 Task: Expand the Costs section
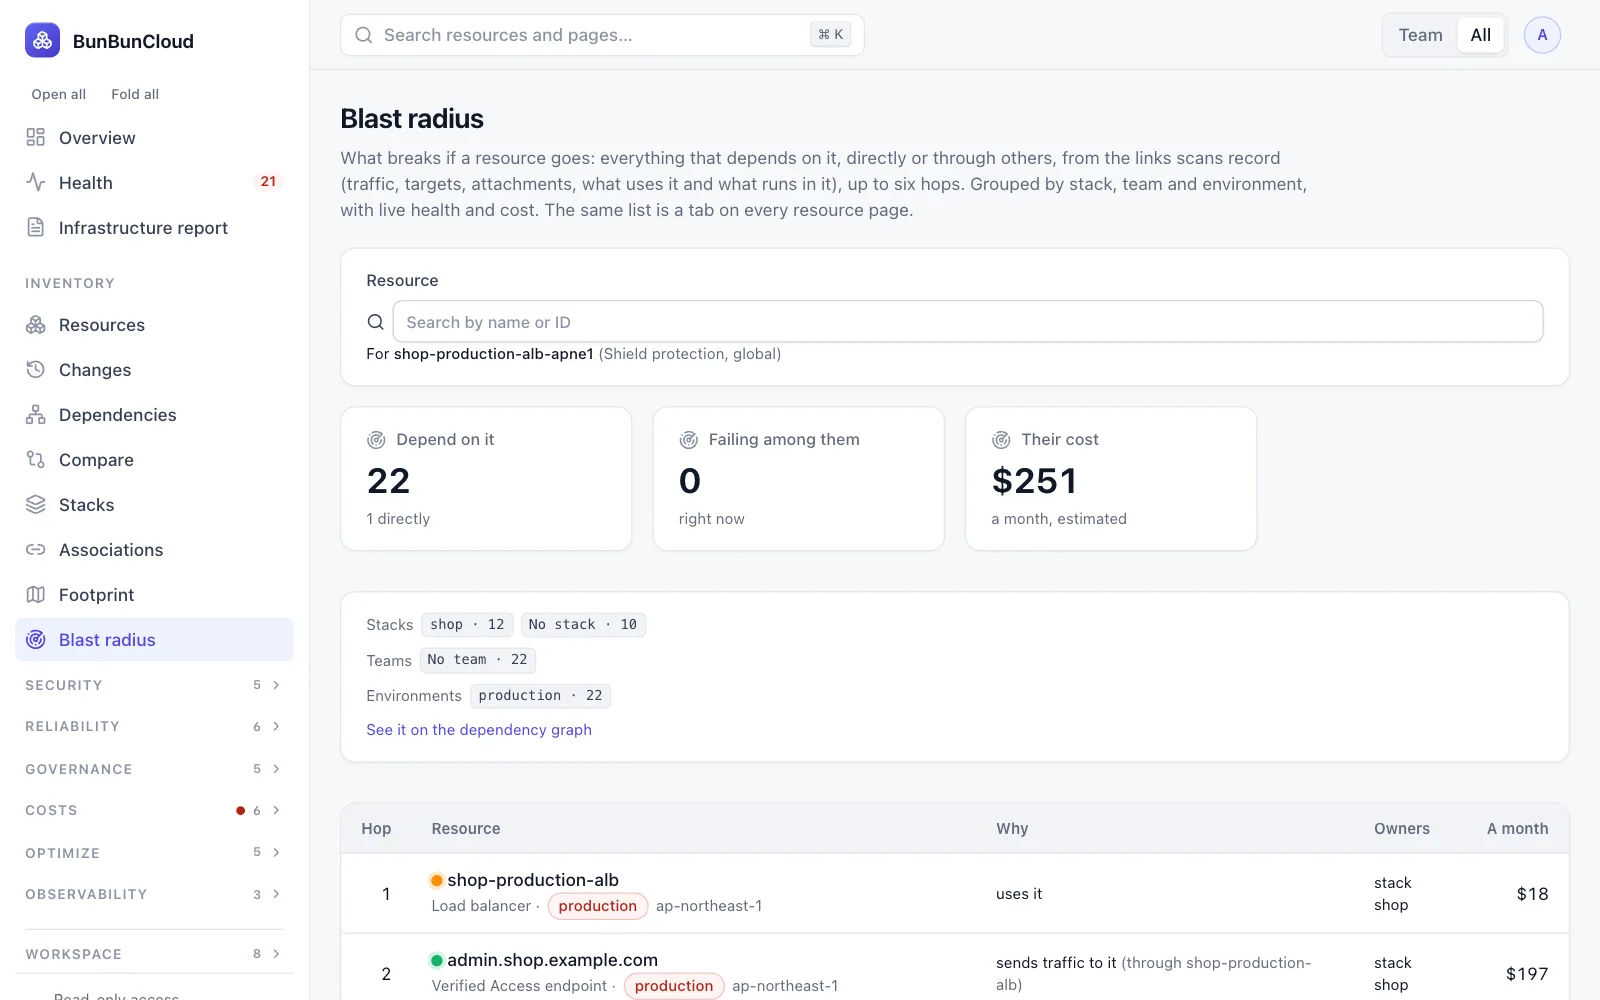(x=154, y=810)
